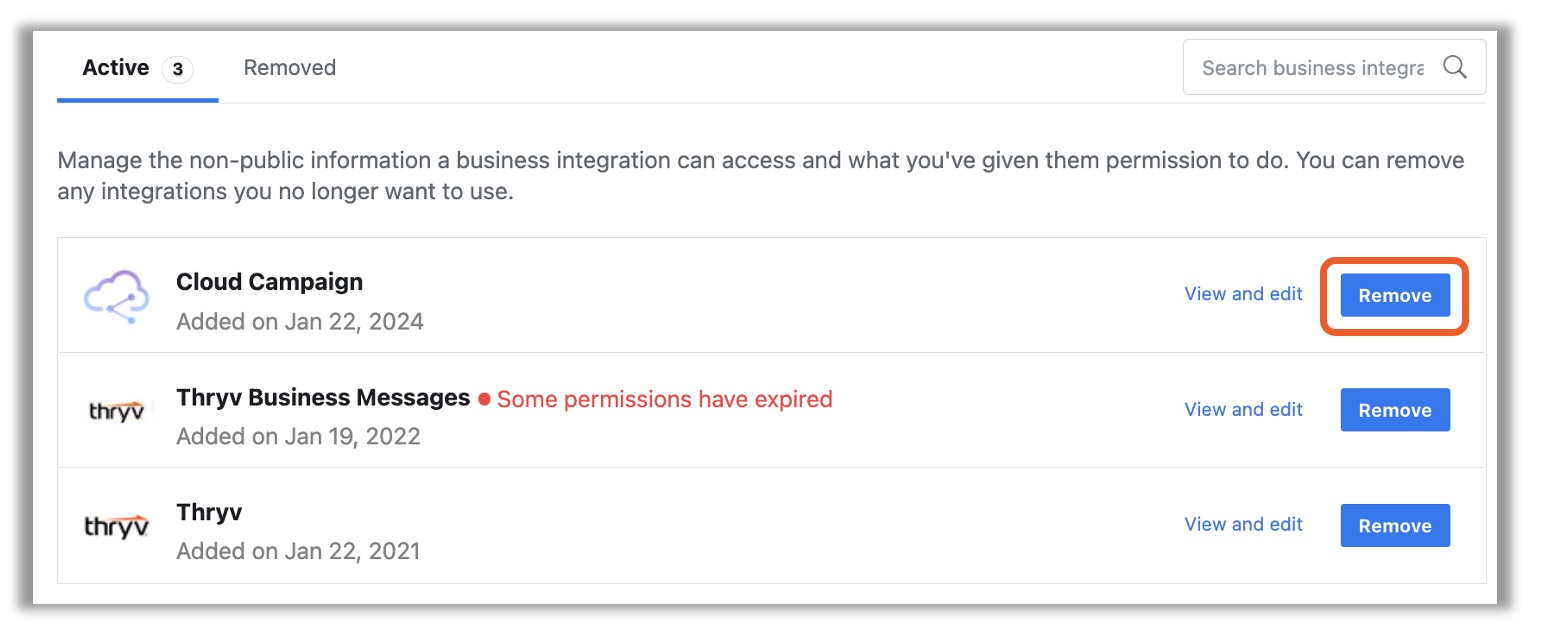The height and width of the screenshot is (640, 1544).
Task: Click the Some permissions have expired warning
Action: (x=664, y=400)
